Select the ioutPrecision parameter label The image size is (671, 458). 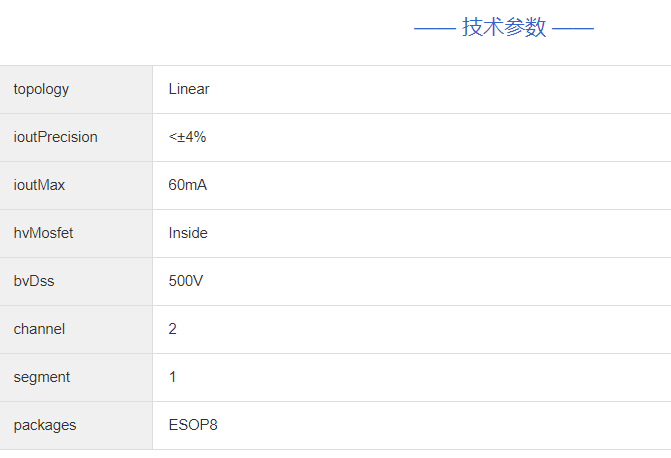(x=55, y=137)
